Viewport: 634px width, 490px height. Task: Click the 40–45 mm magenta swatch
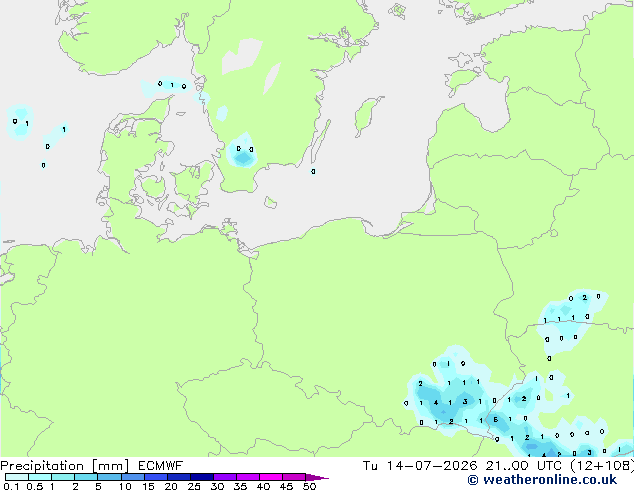(271, 477)
